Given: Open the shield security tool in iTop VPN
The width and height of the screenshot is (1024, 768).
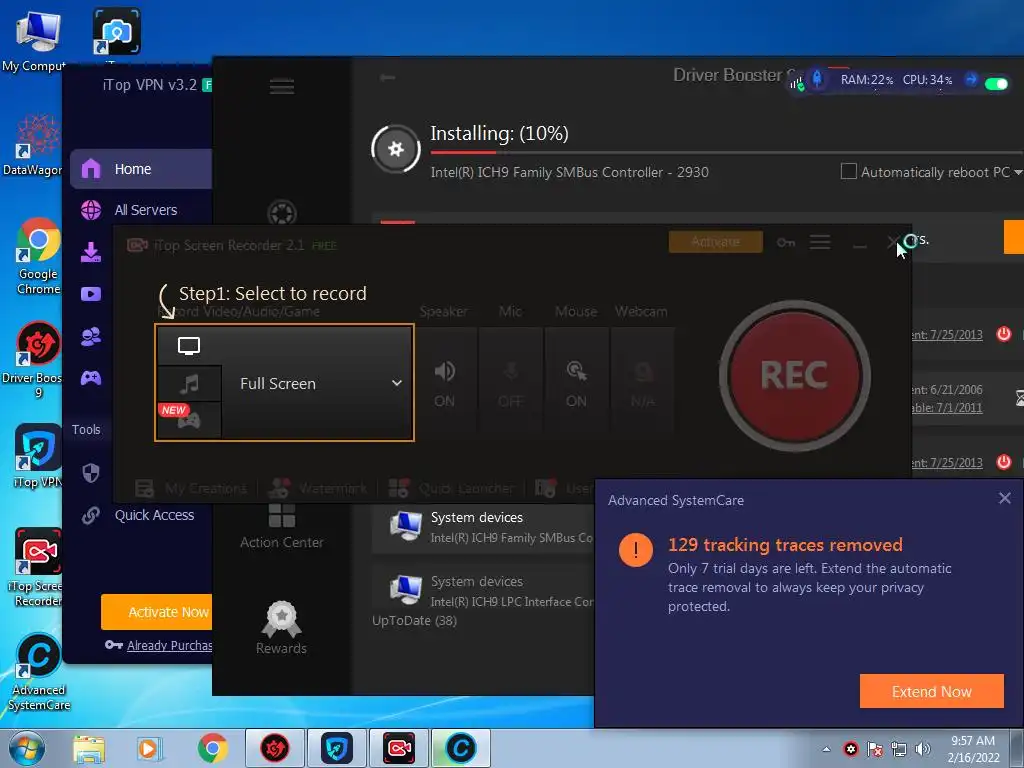Looking at the screenshot, I should click(x=91, y=473).
